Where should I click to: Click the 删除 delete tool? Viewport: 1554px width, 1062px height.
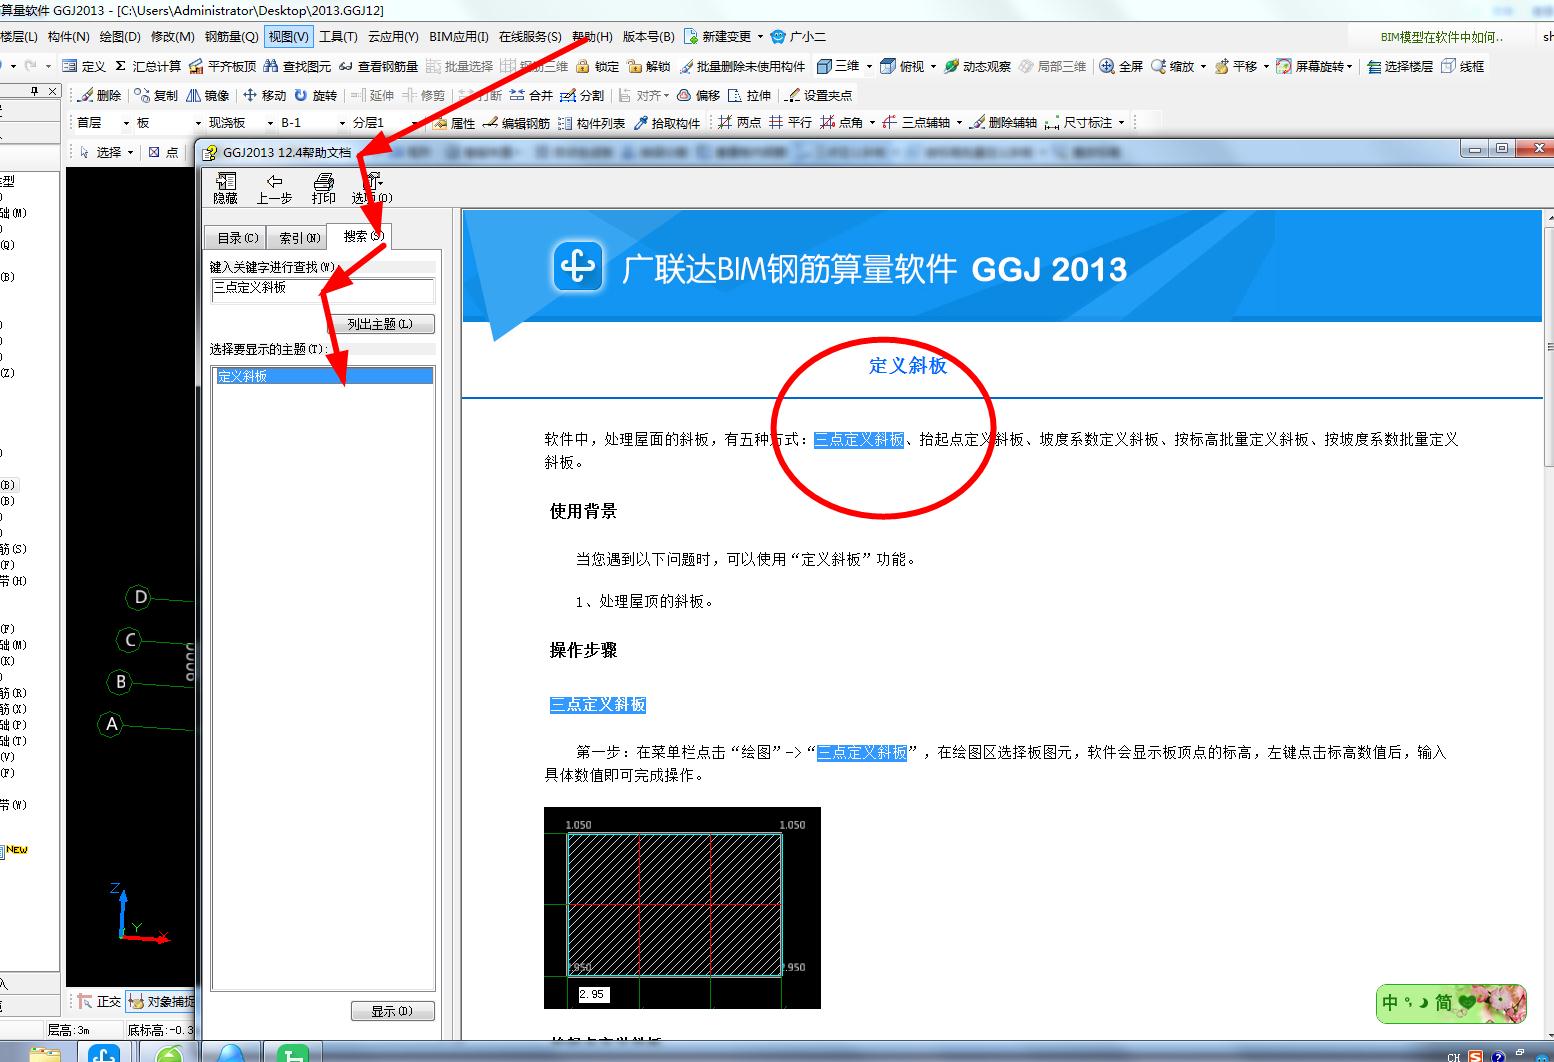point(100,95)
